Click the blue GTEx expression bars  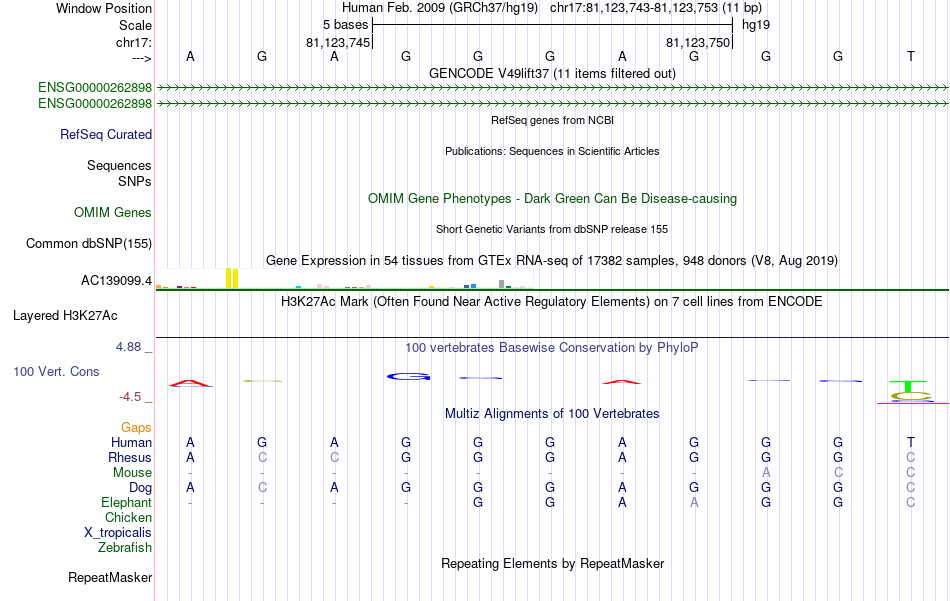click(x=470, y=286)
